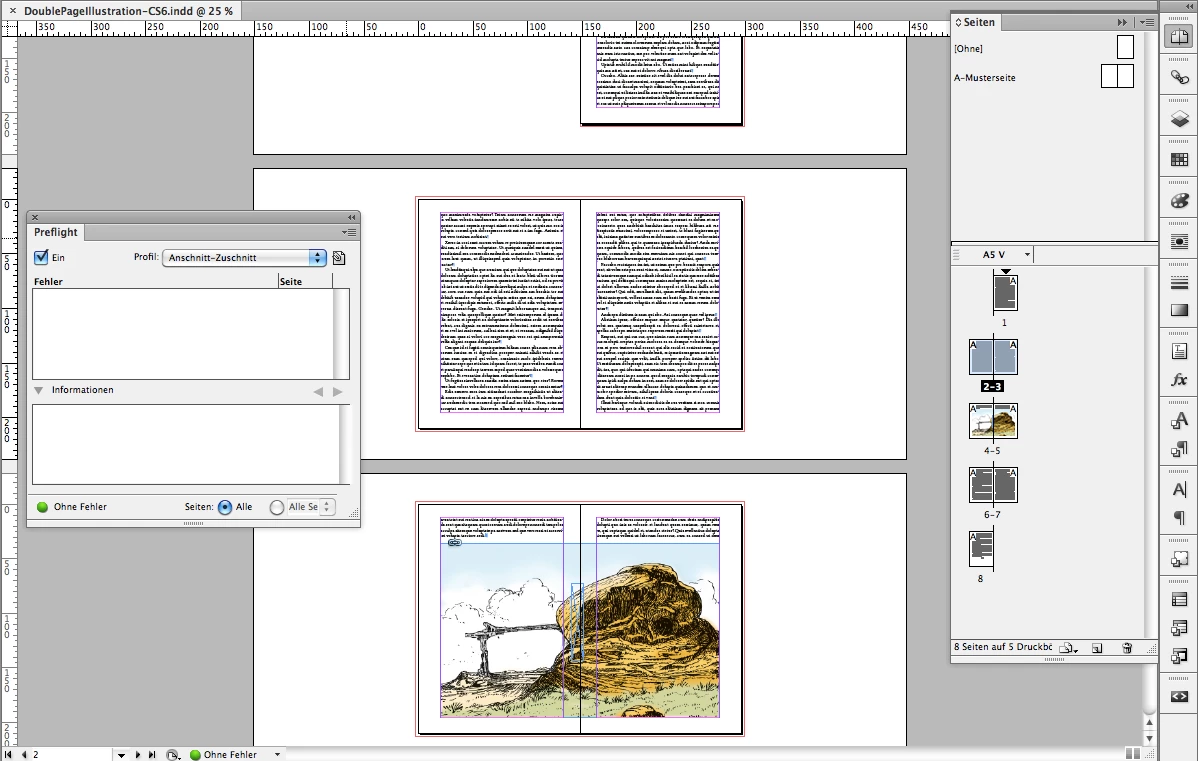This screenshot has width=1198, height=761.
Task: Create new page in Pages panel
Action: tap(1097, 648)
